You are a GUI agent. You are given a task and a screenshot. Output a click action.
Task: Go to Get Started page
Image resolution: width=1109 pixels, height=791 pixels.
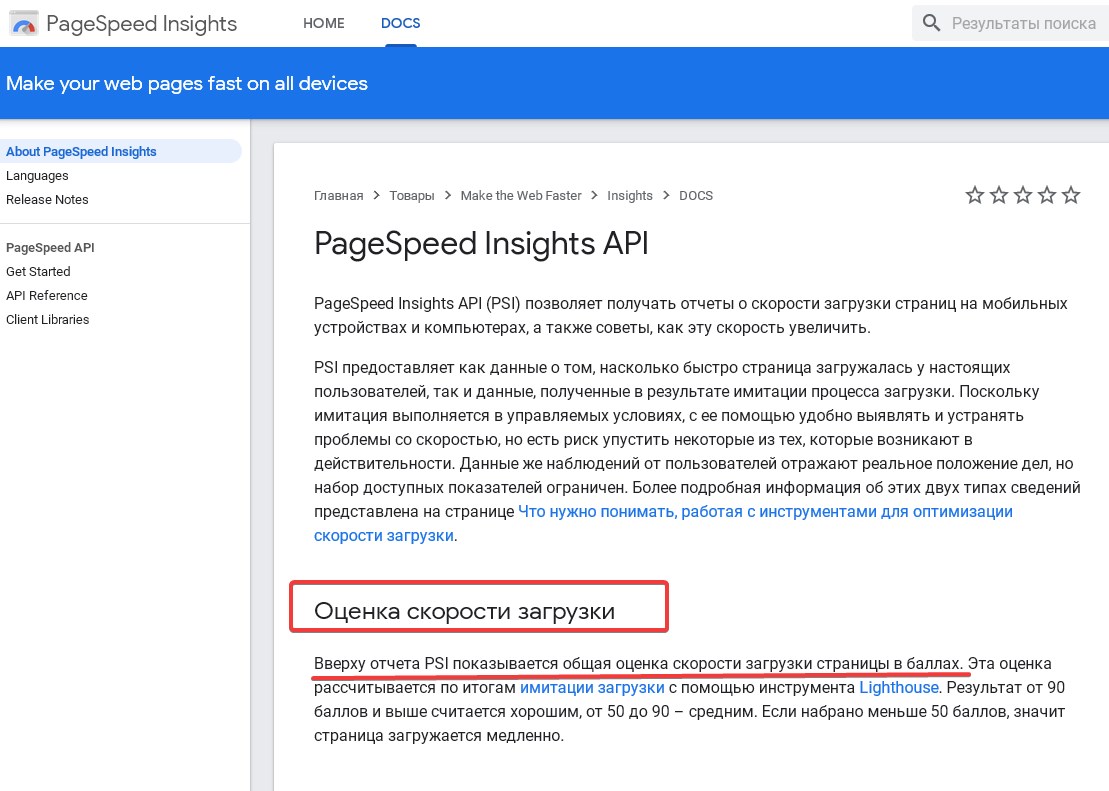pos(38,272)
